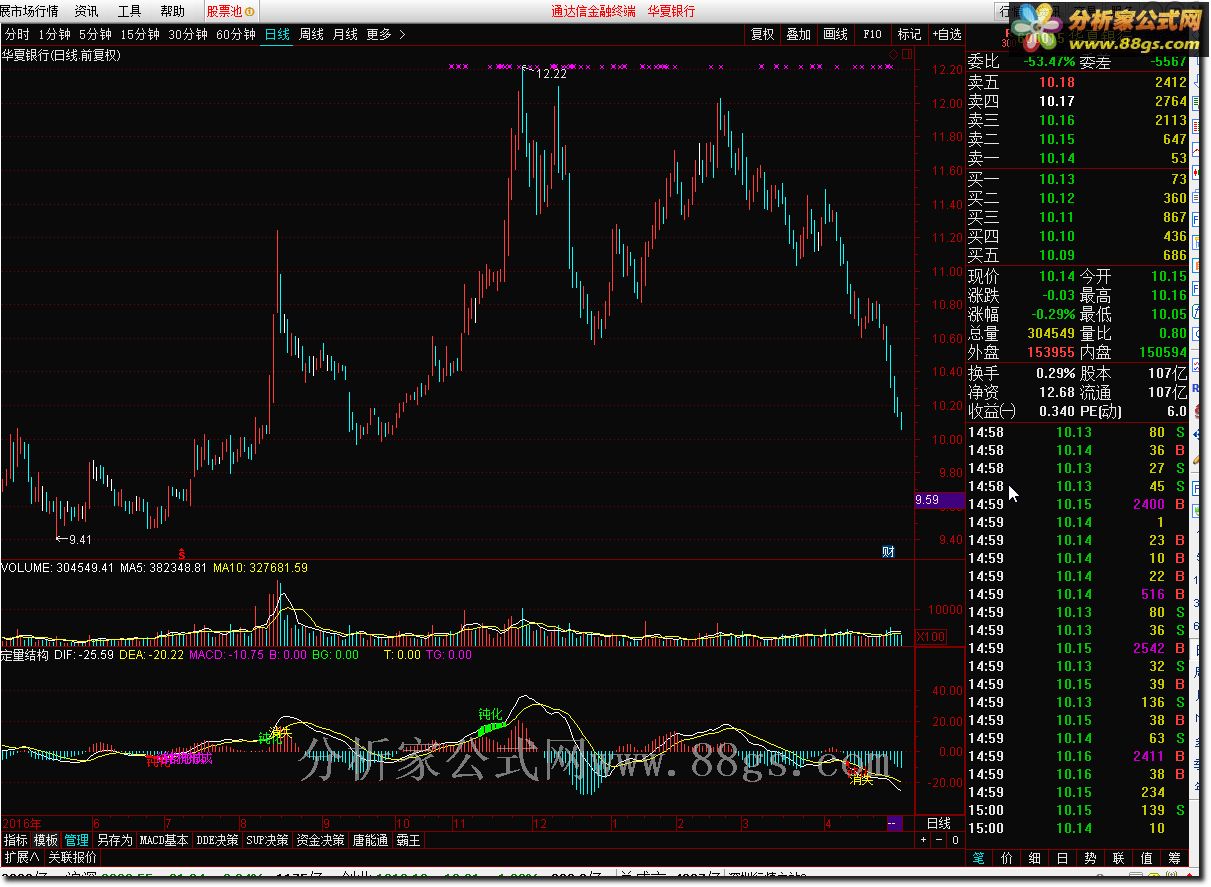The height and width of the screenshot is (887, 1211).
Task: Switch to 月线 monthly chart
Action: click(345, 34)
